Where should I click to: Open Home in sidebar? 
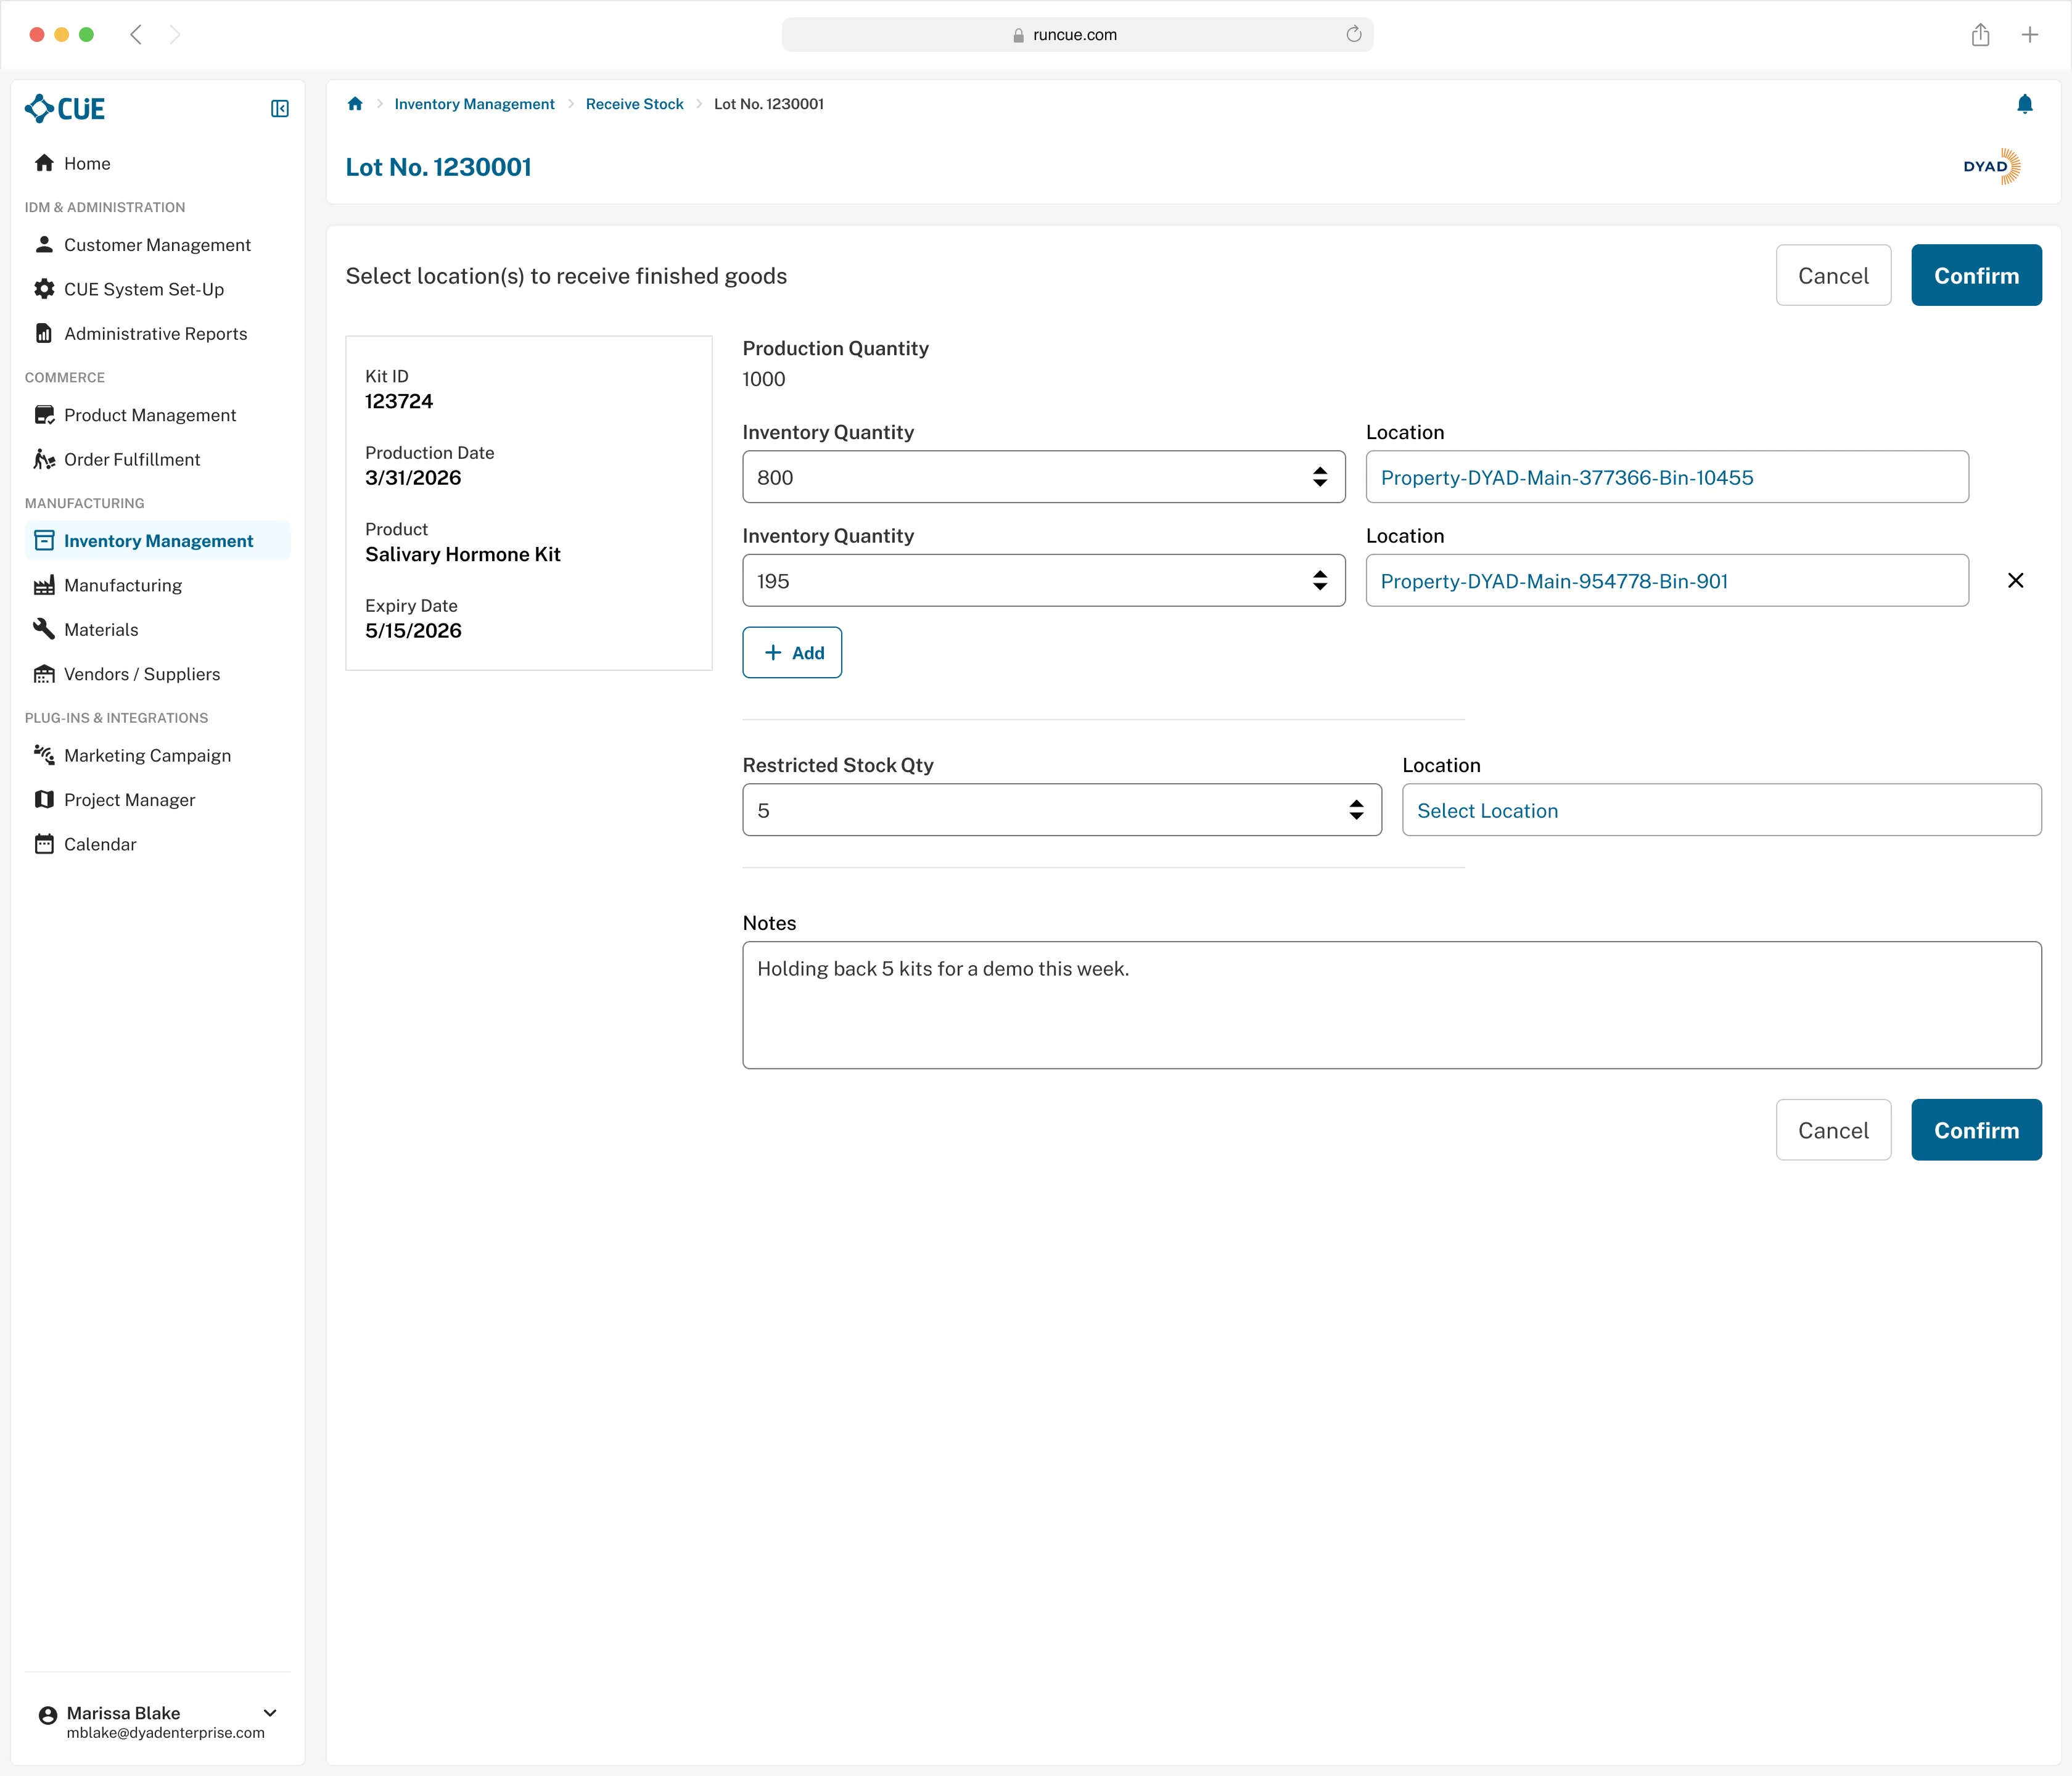(x=157, y=163)
